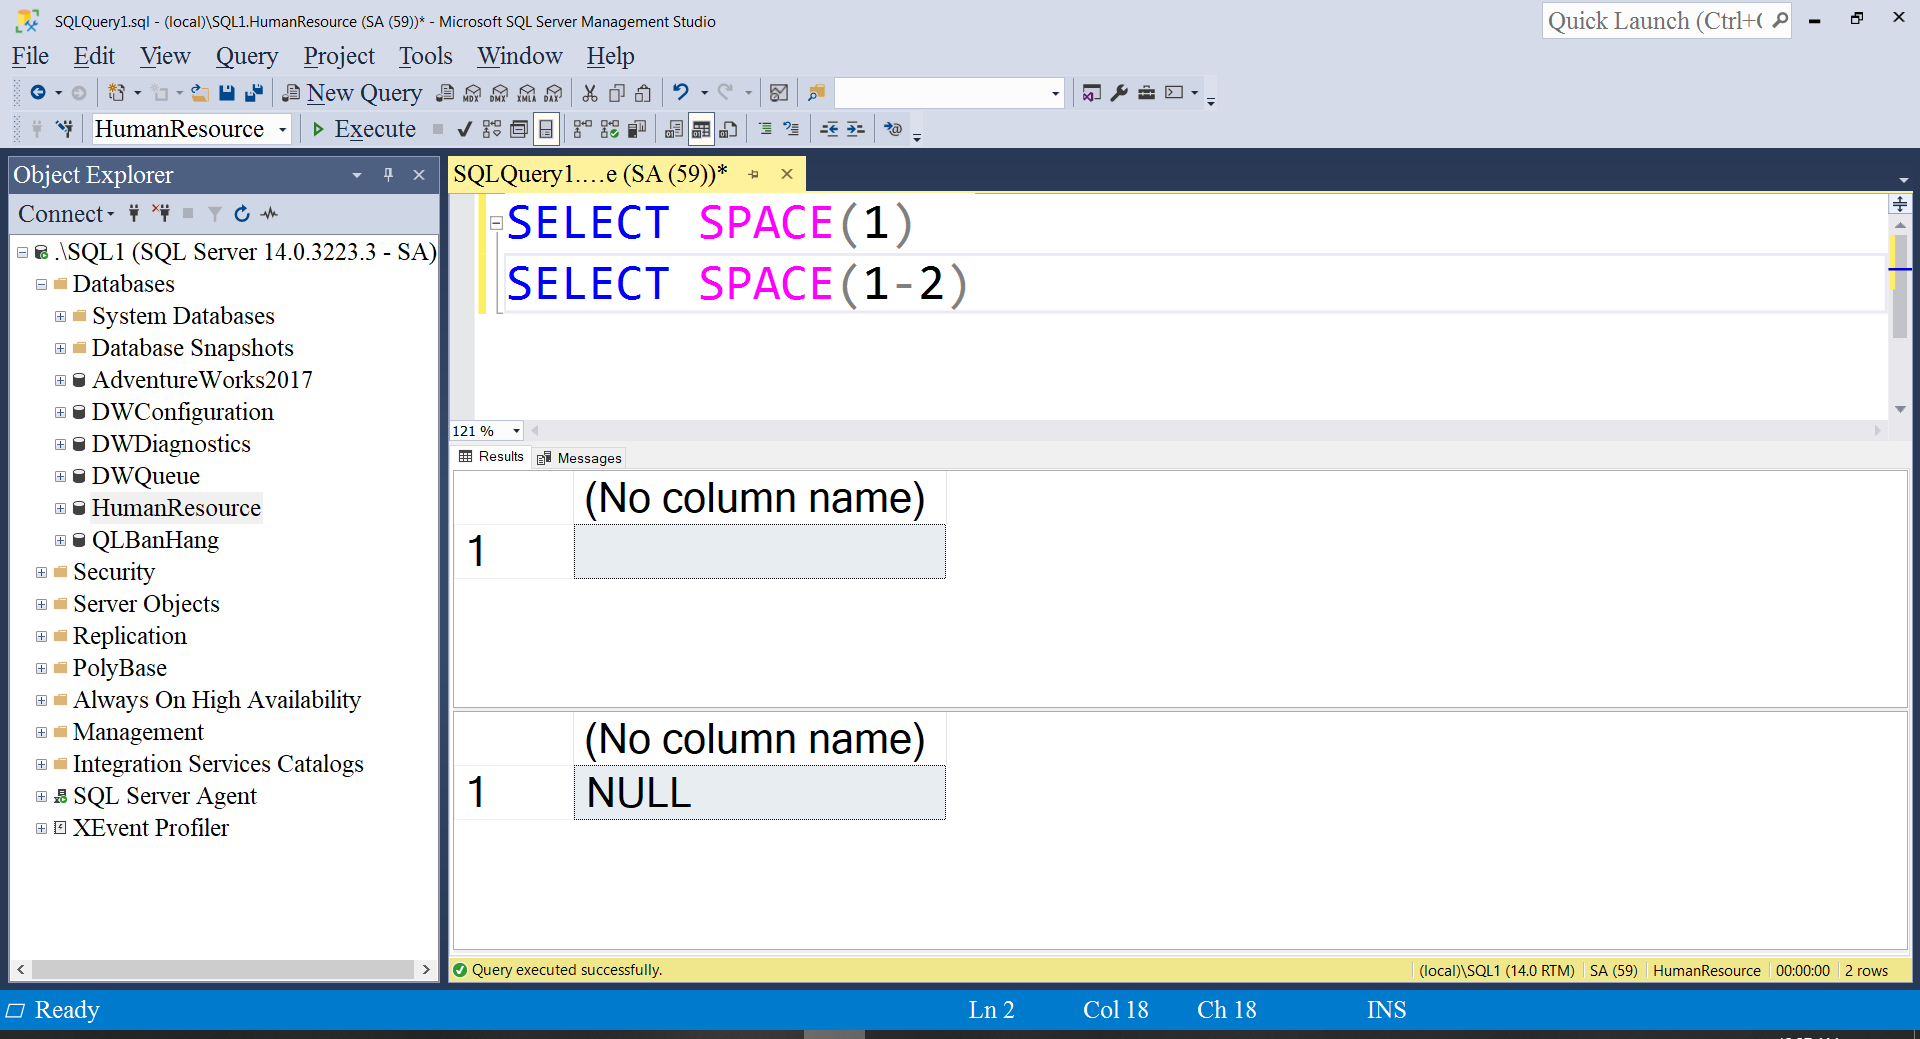Viewport: 1920px width, 1039px height.
Task: Click the Parse checkmark icon
Action: (465, 129)
